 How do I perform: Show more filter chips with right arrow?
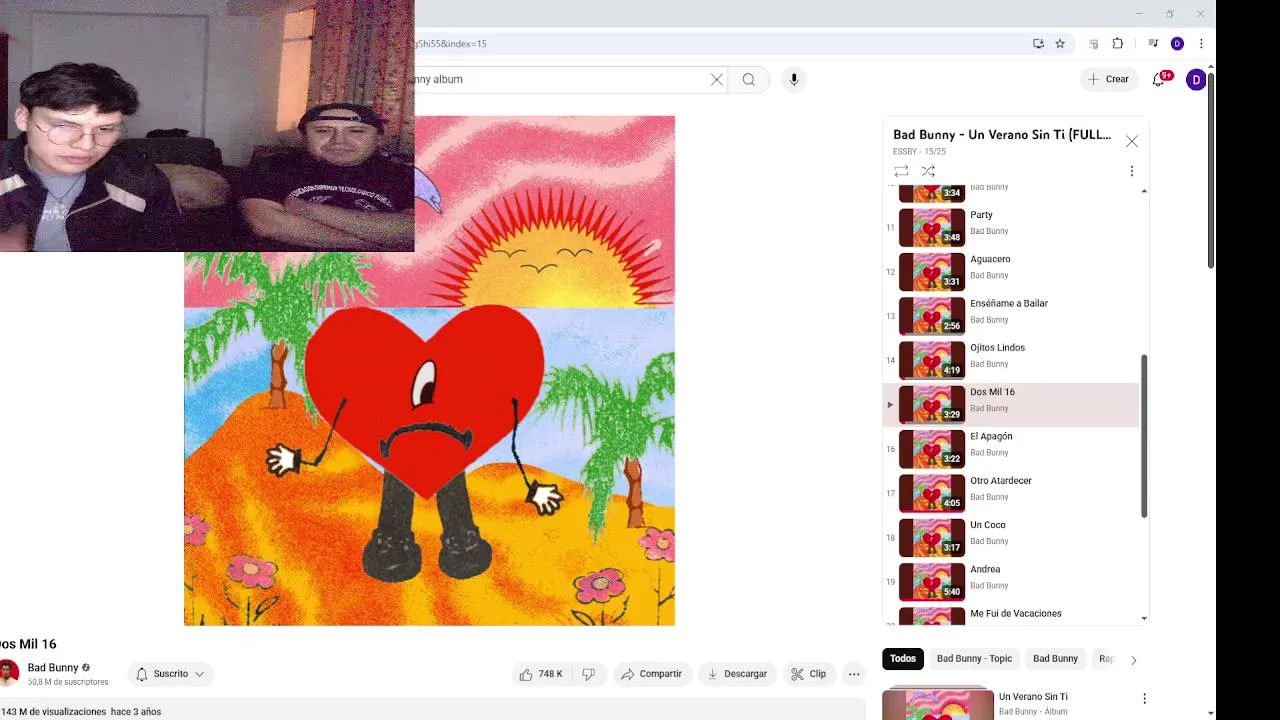[x=1133, y=660]
